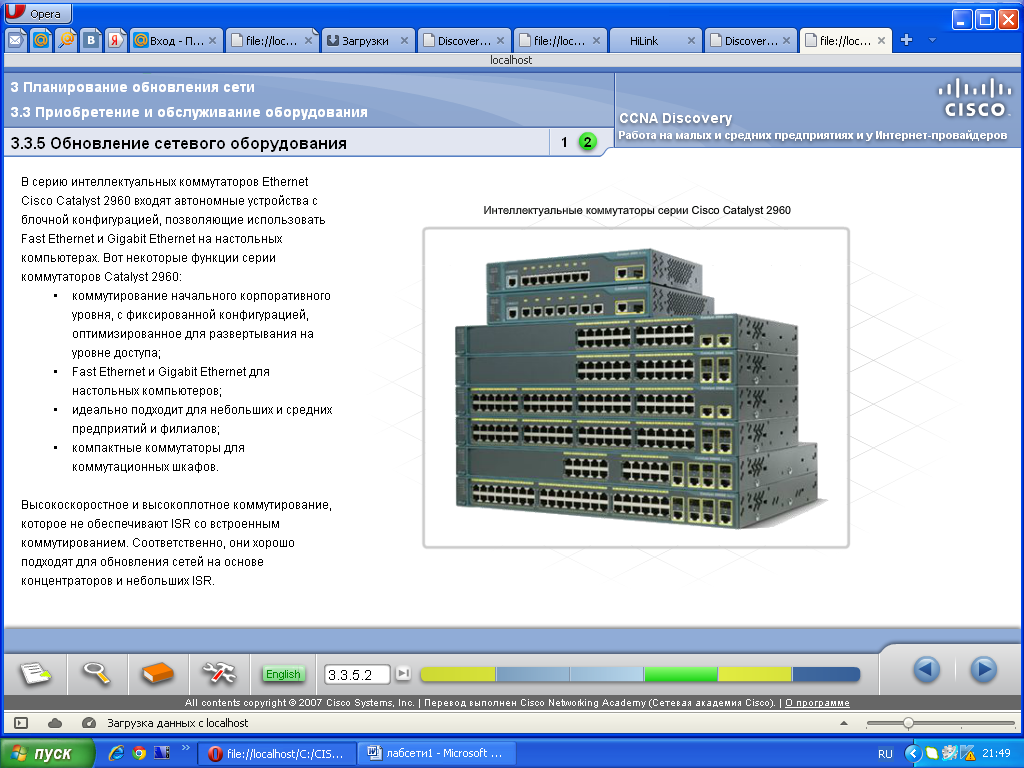Click the dark blue last progress segment
The width and height of the screenshot is (1024, 768).
click(826, 675)
